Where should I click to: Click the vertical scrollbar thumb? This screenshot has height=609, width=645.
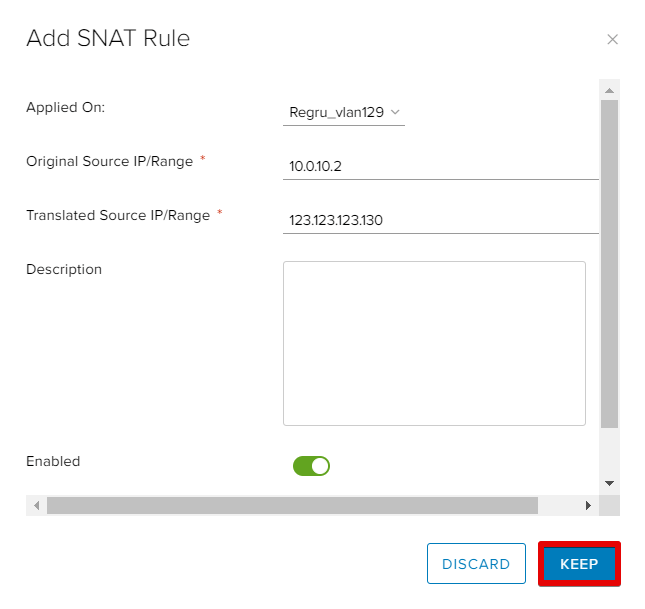click(x=610, y=264)
